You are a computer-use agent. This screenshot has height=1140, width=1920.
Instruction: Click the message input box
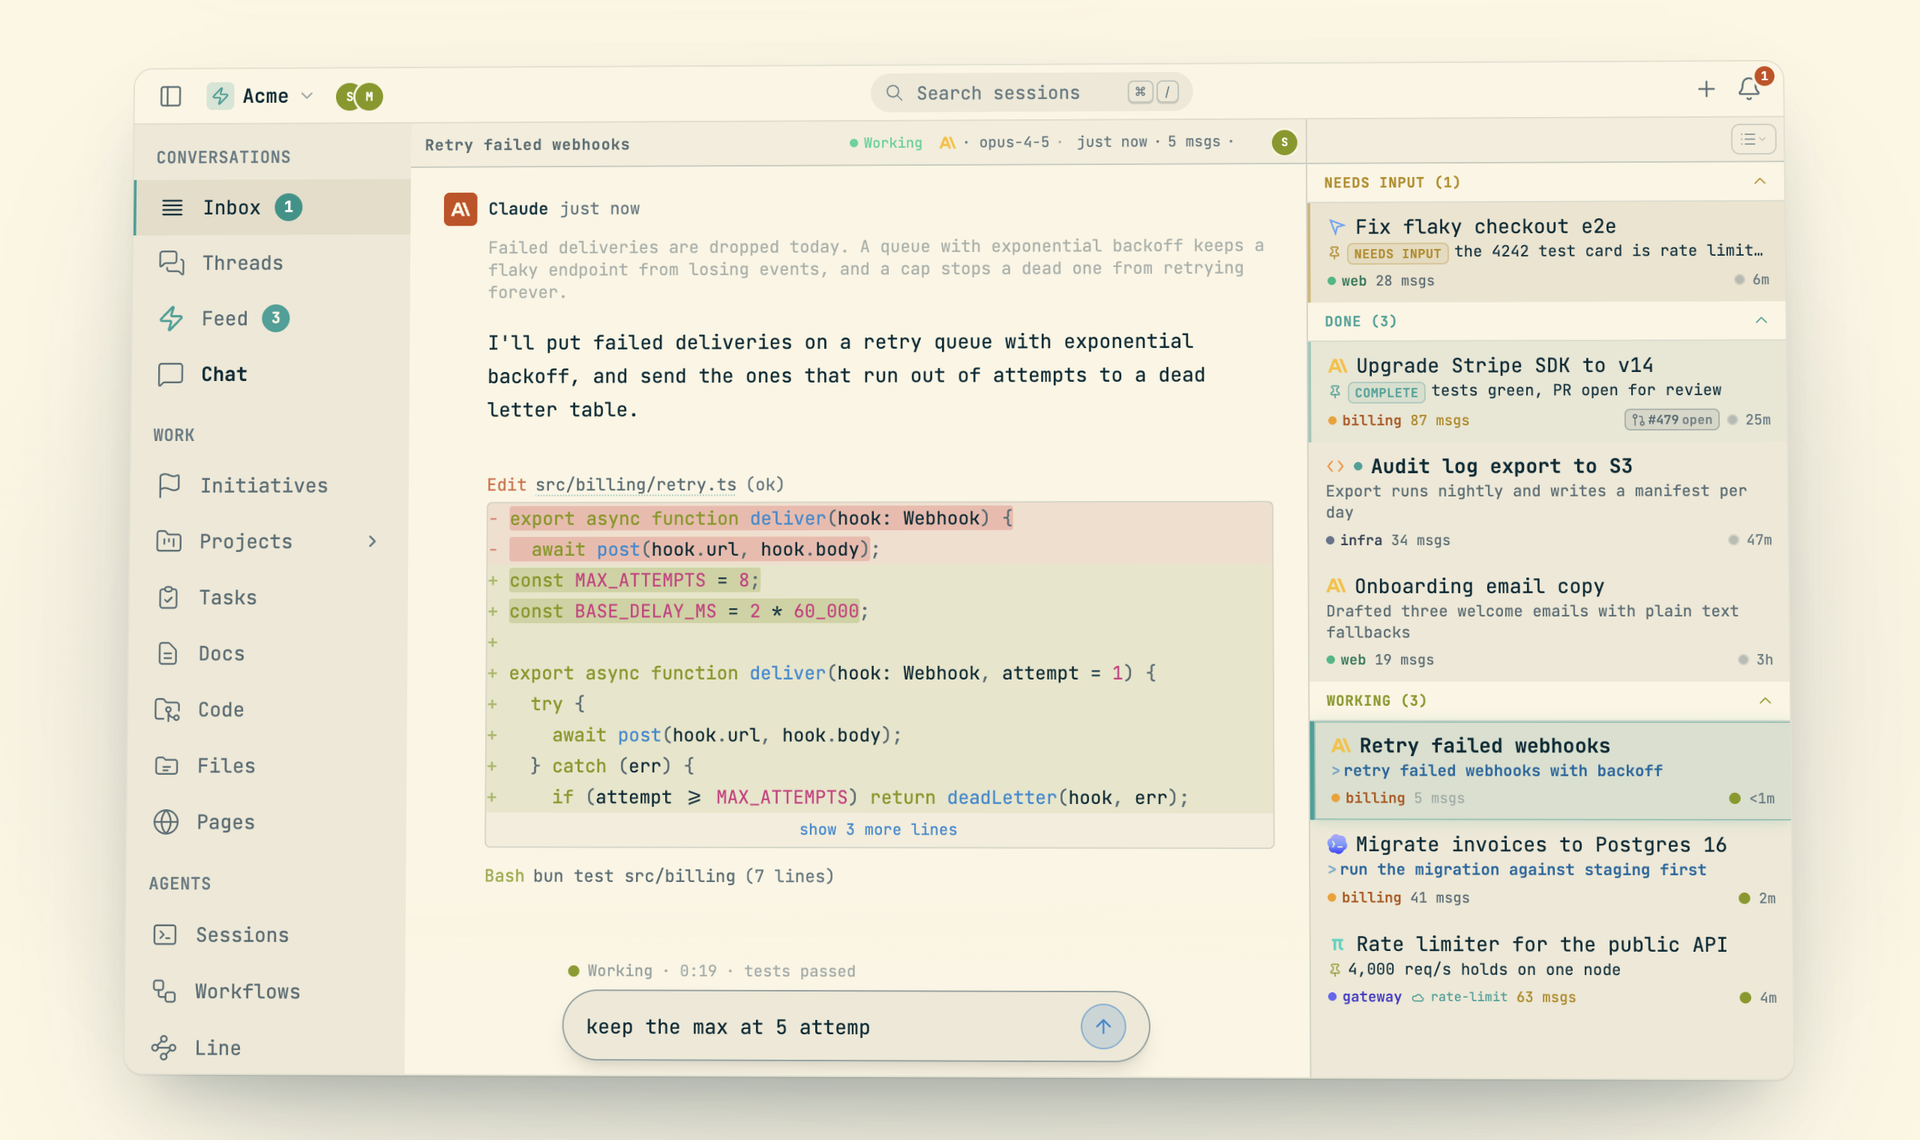pos(855,1026)
